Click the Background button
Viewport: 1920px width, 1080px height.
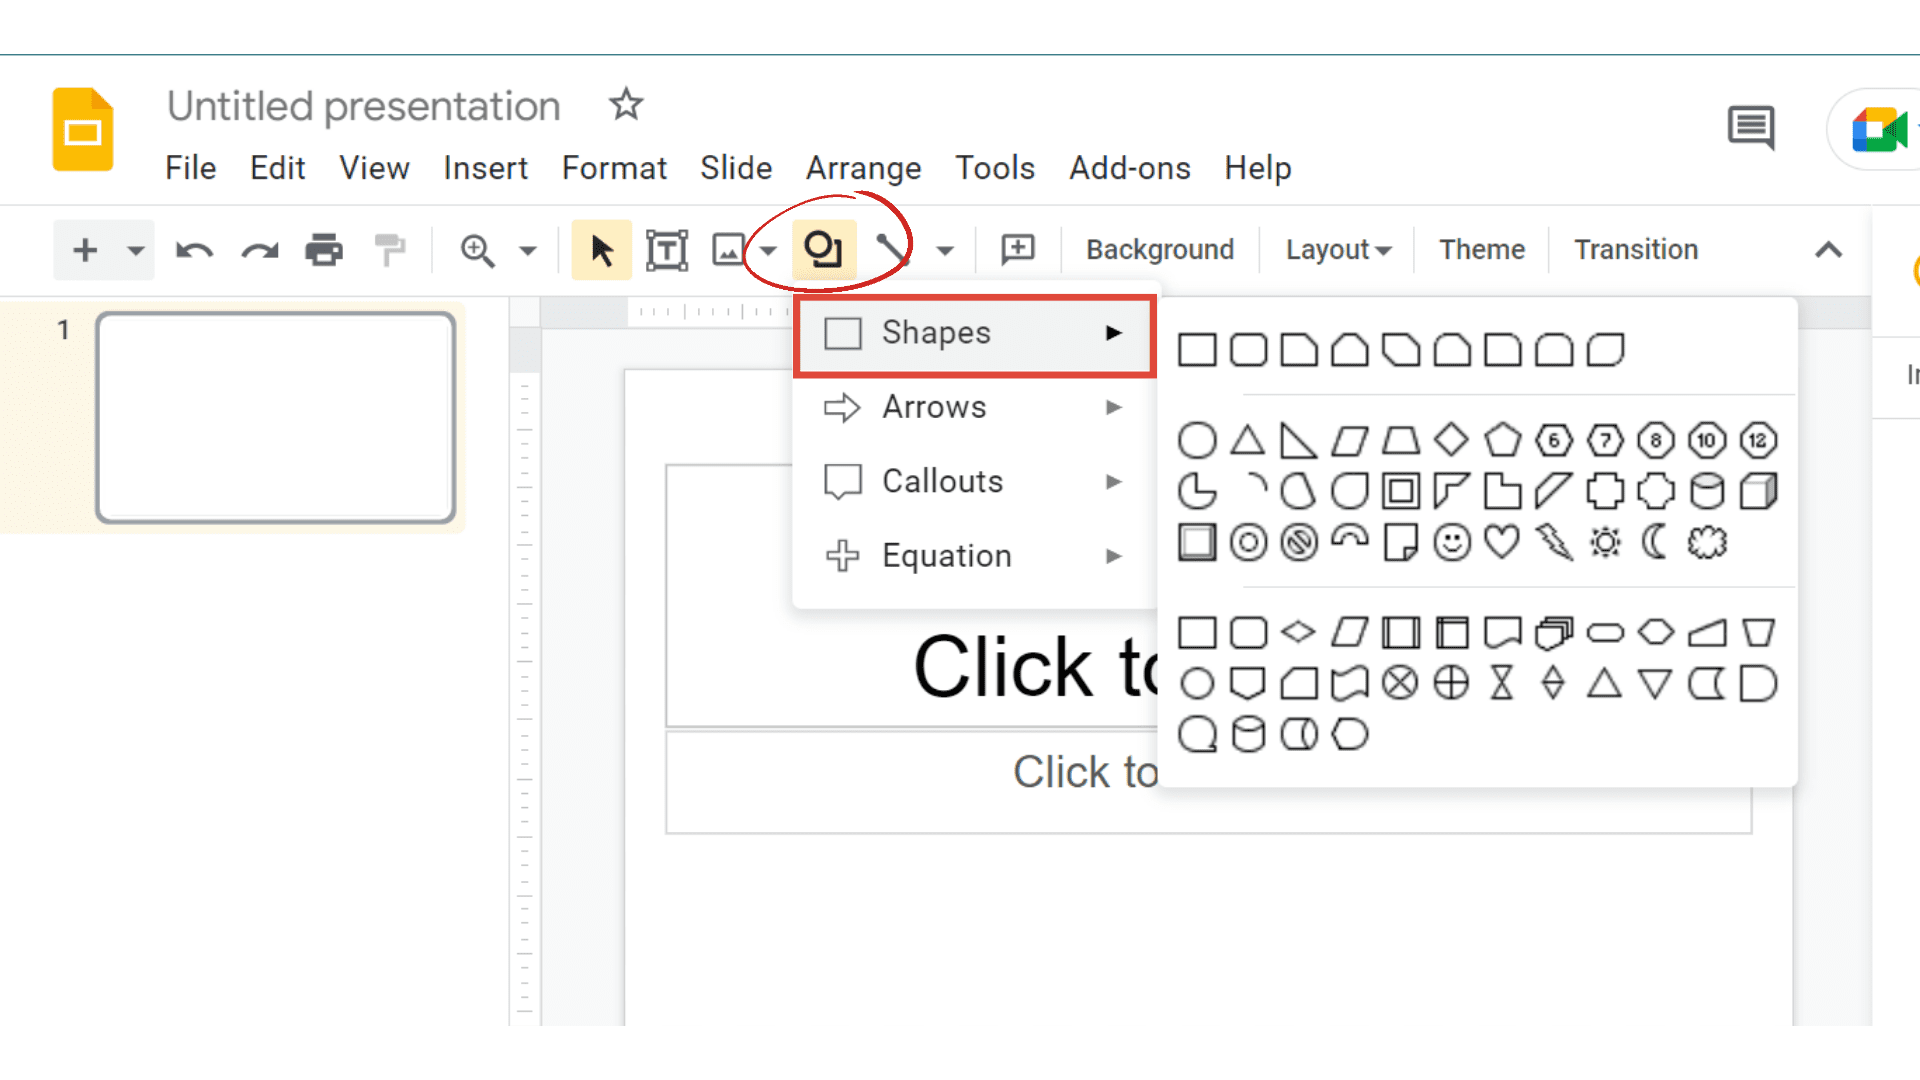(x=1159, y=248)
